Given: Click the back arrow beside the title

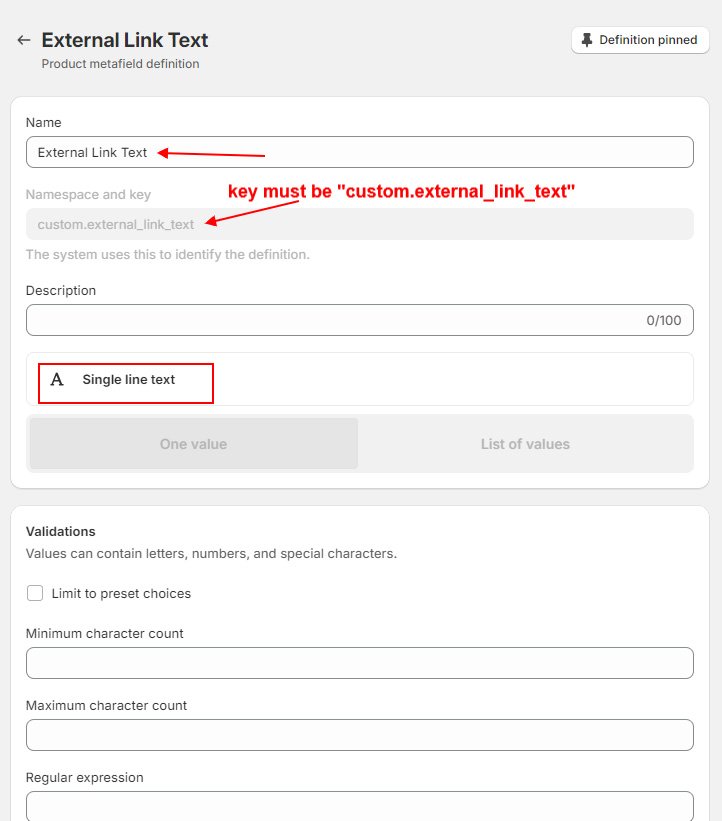Looking at the screenshot, I should tap(24, 41).
